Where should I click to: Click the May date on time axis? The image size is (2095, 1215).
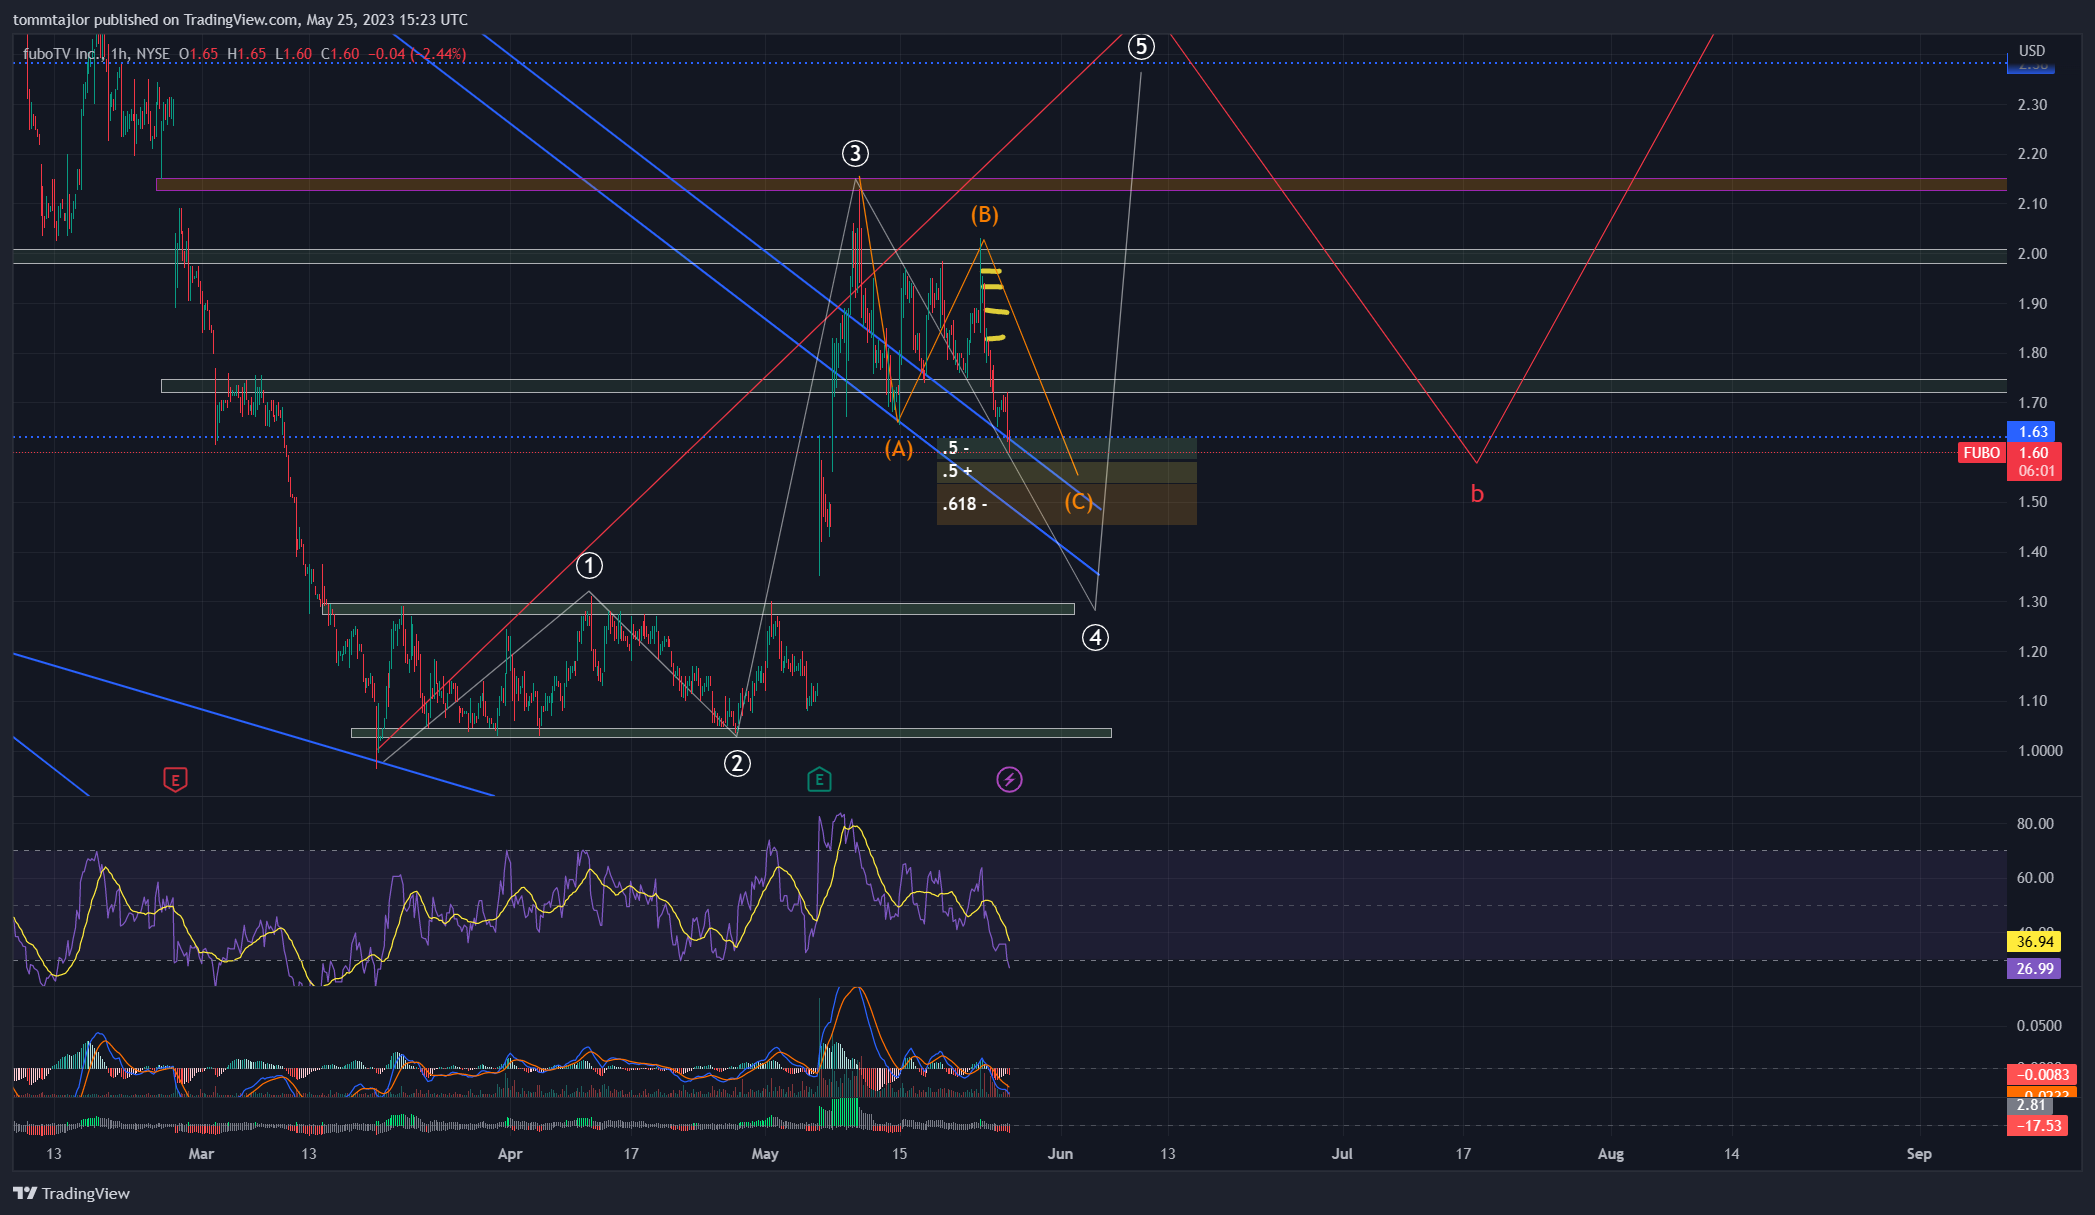point(765,1154)
